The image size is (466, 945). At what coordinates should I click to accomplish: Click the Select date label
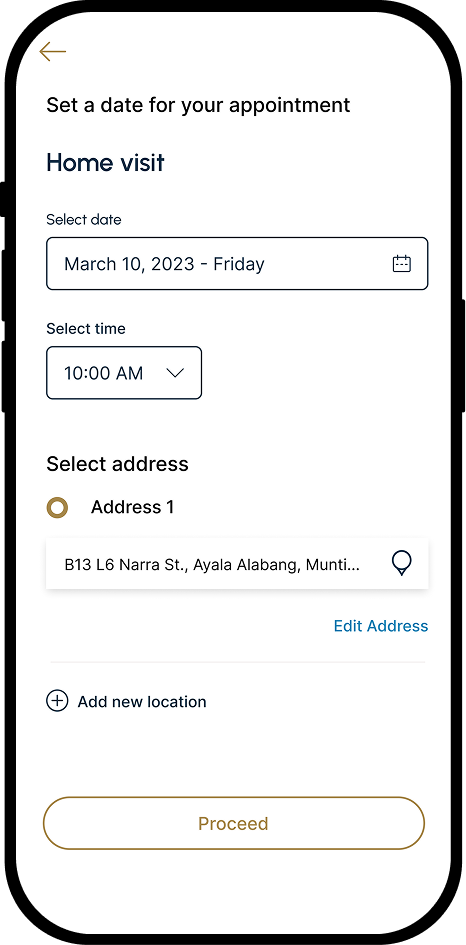coord(84,220)
